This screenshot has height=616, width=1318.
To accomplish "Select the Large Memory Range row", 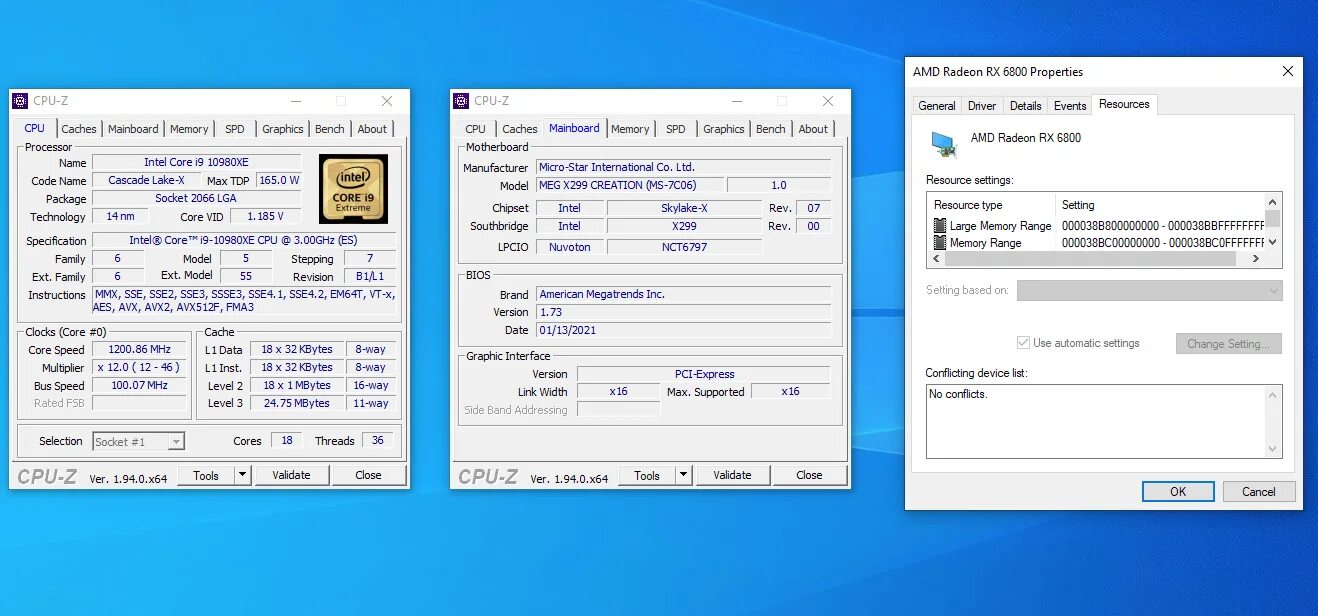I will [1097, 226].
